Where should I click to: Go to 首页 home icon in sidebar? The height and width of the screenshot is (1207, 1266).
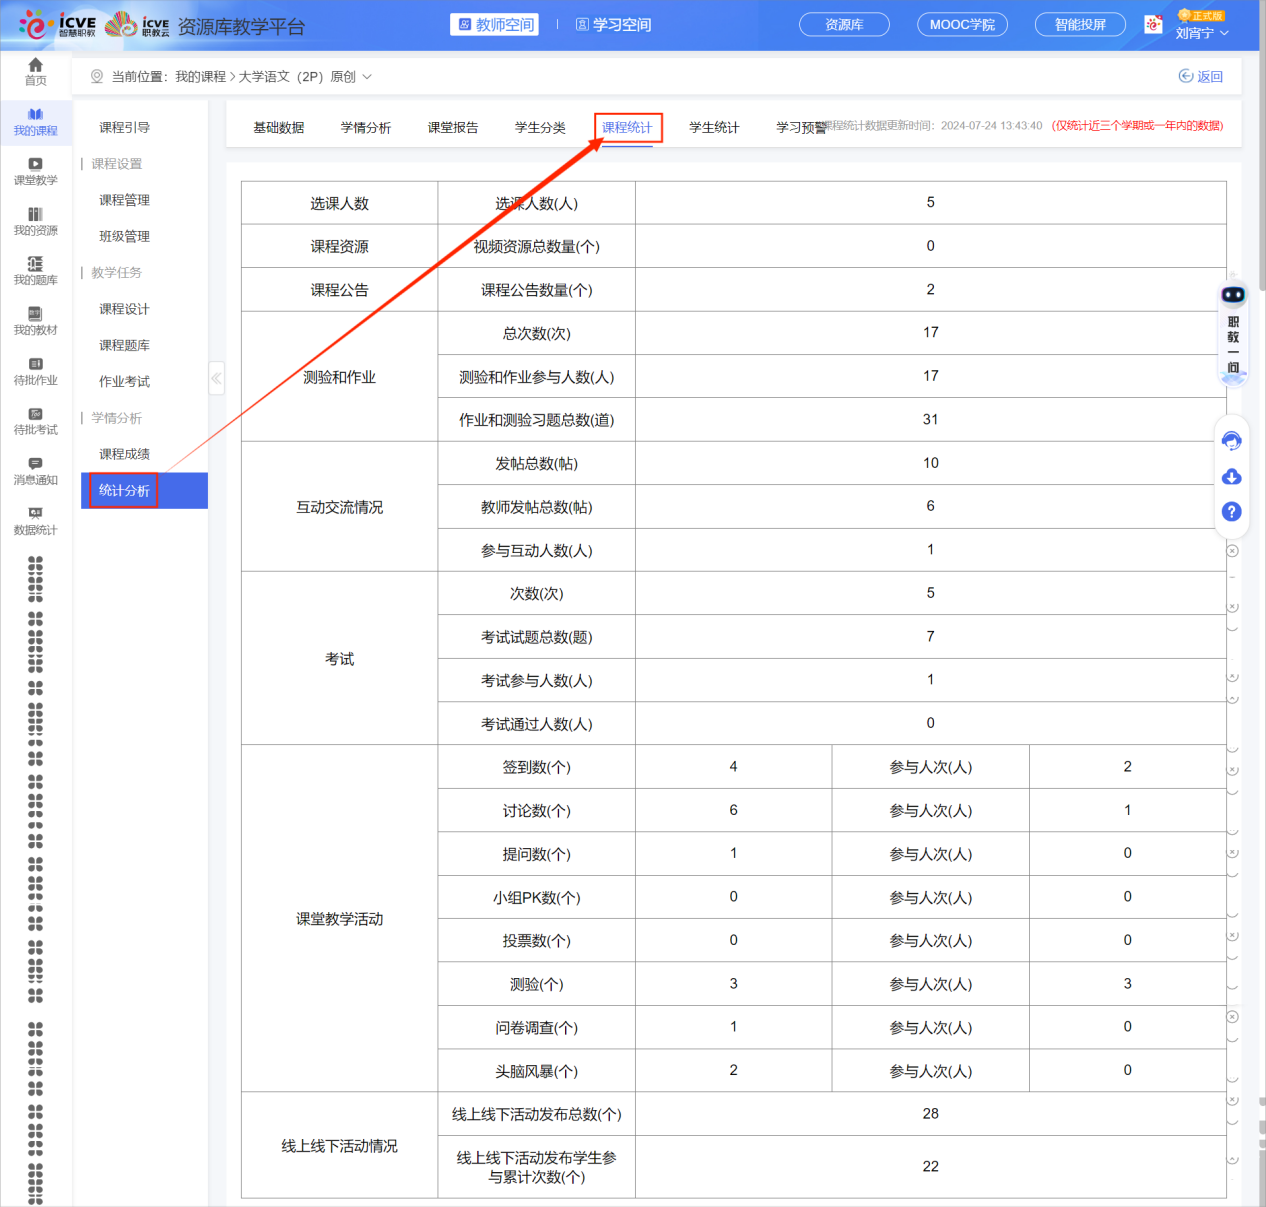pyautogui.click(x=35, y=71)
